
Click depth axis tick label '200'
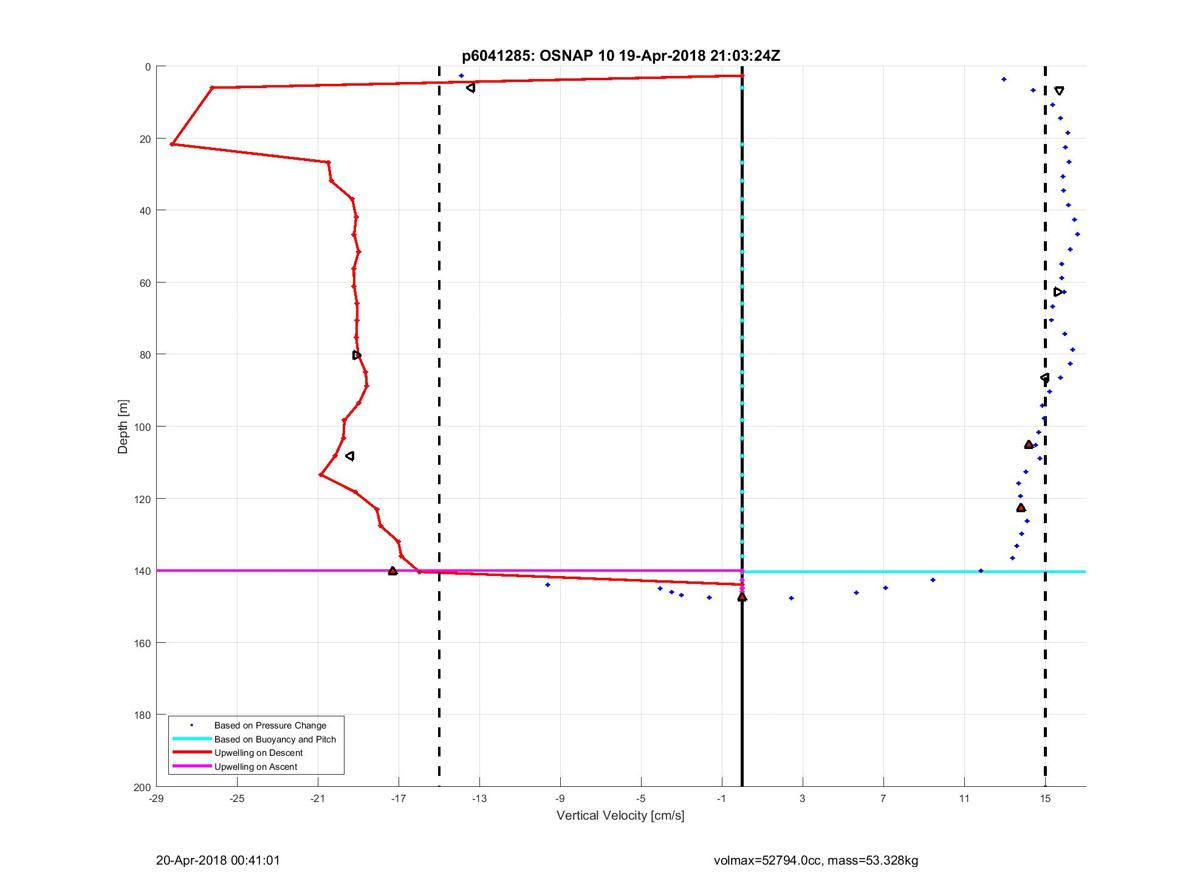[x=142, y=787]
